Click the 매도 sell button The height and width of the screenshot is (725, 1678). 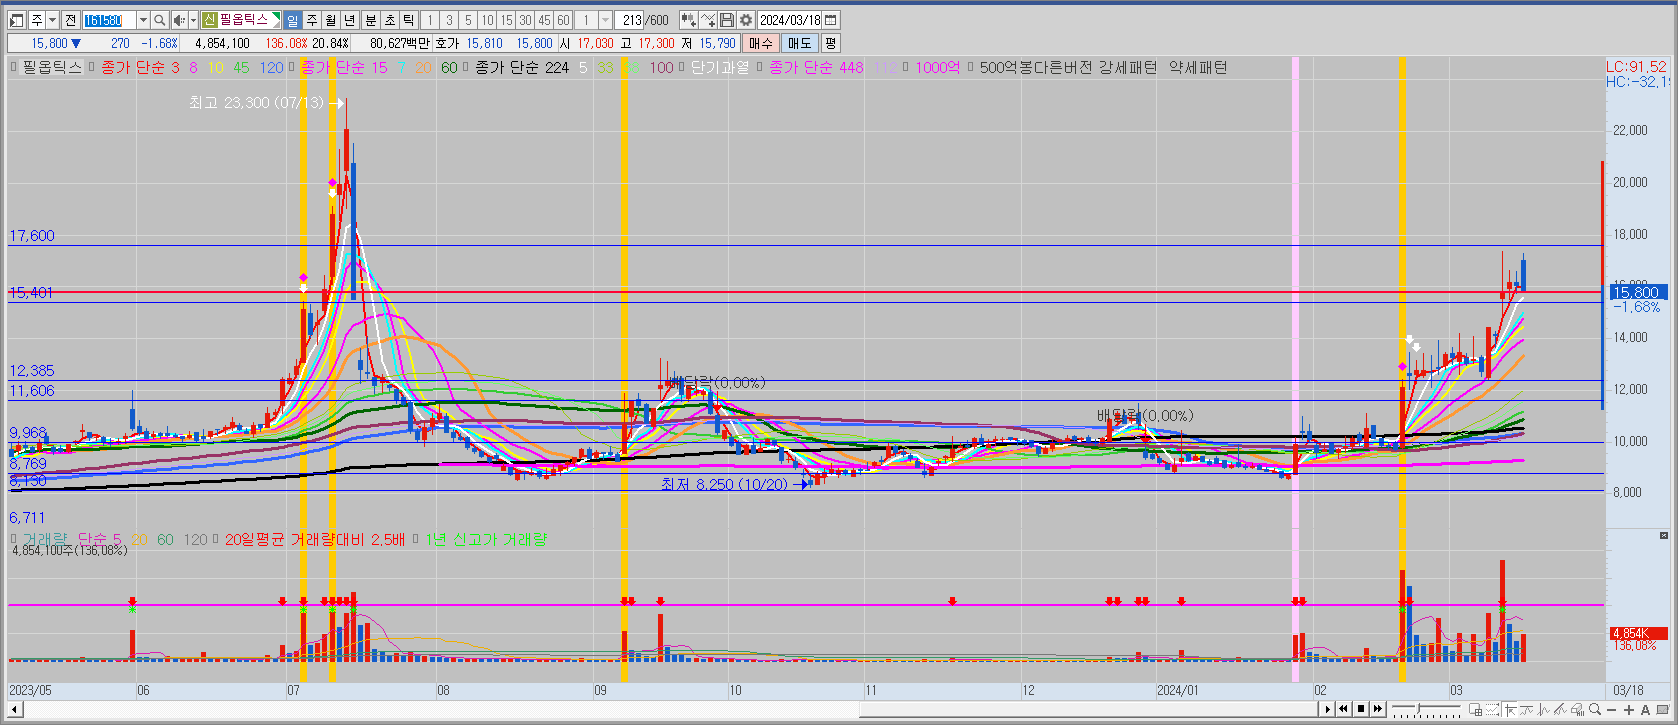(800, 43)
